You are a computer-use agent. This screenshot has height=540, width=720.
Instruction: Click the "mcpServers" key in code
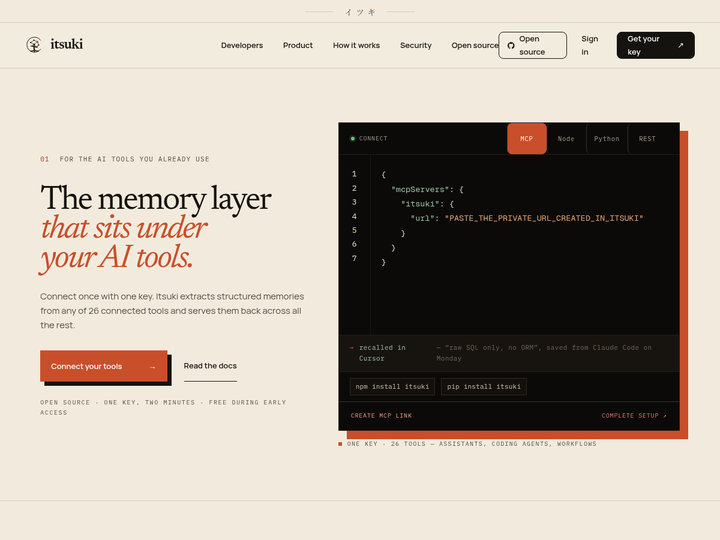click(420, 189)
